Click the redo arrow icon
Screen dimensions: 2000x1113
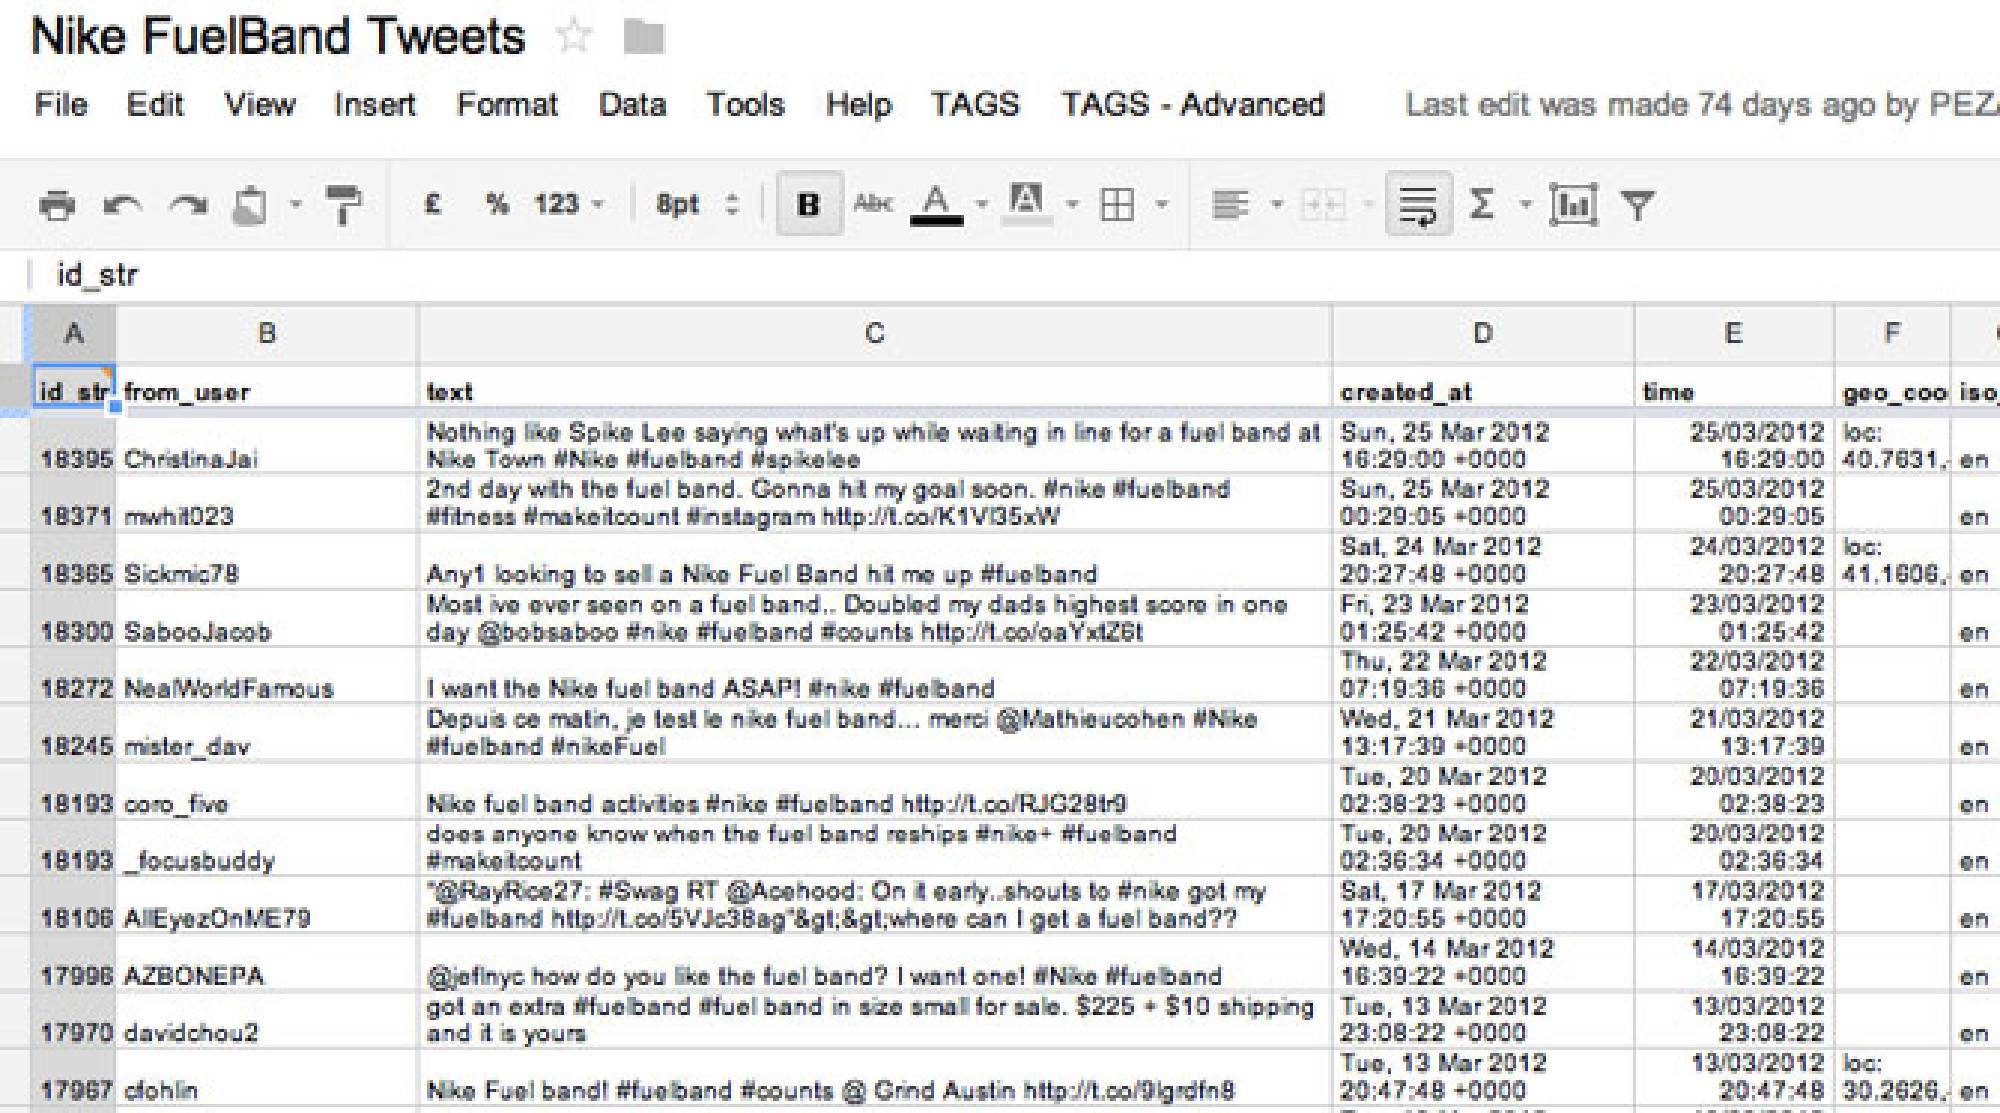tap(187, 205)
